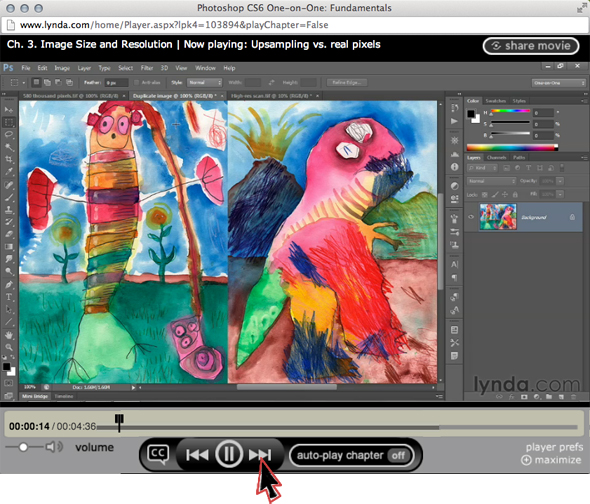The width and height of the screenshot is (590, 504).
Task: Go back to the previous movie
Action: (x=197, y=455)
